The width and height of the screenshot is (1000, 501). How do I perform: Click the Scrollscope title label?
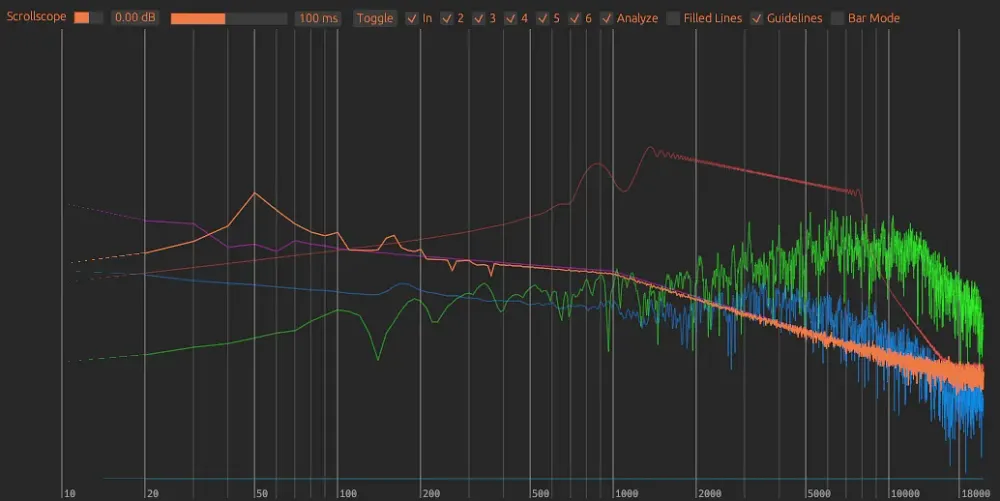[36, 18]
